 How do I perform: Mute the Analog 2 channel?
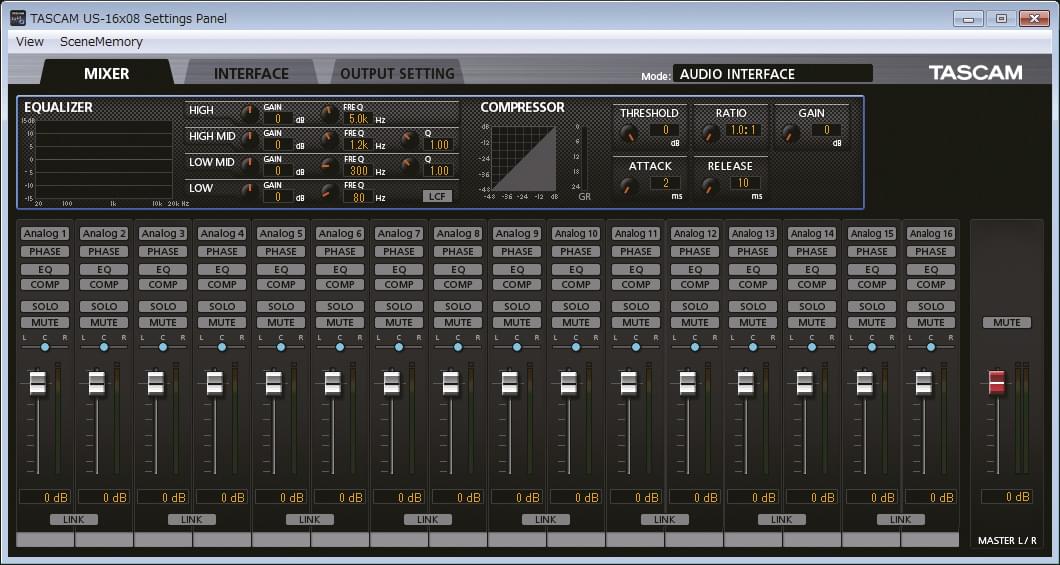click(x=104, y=322)
